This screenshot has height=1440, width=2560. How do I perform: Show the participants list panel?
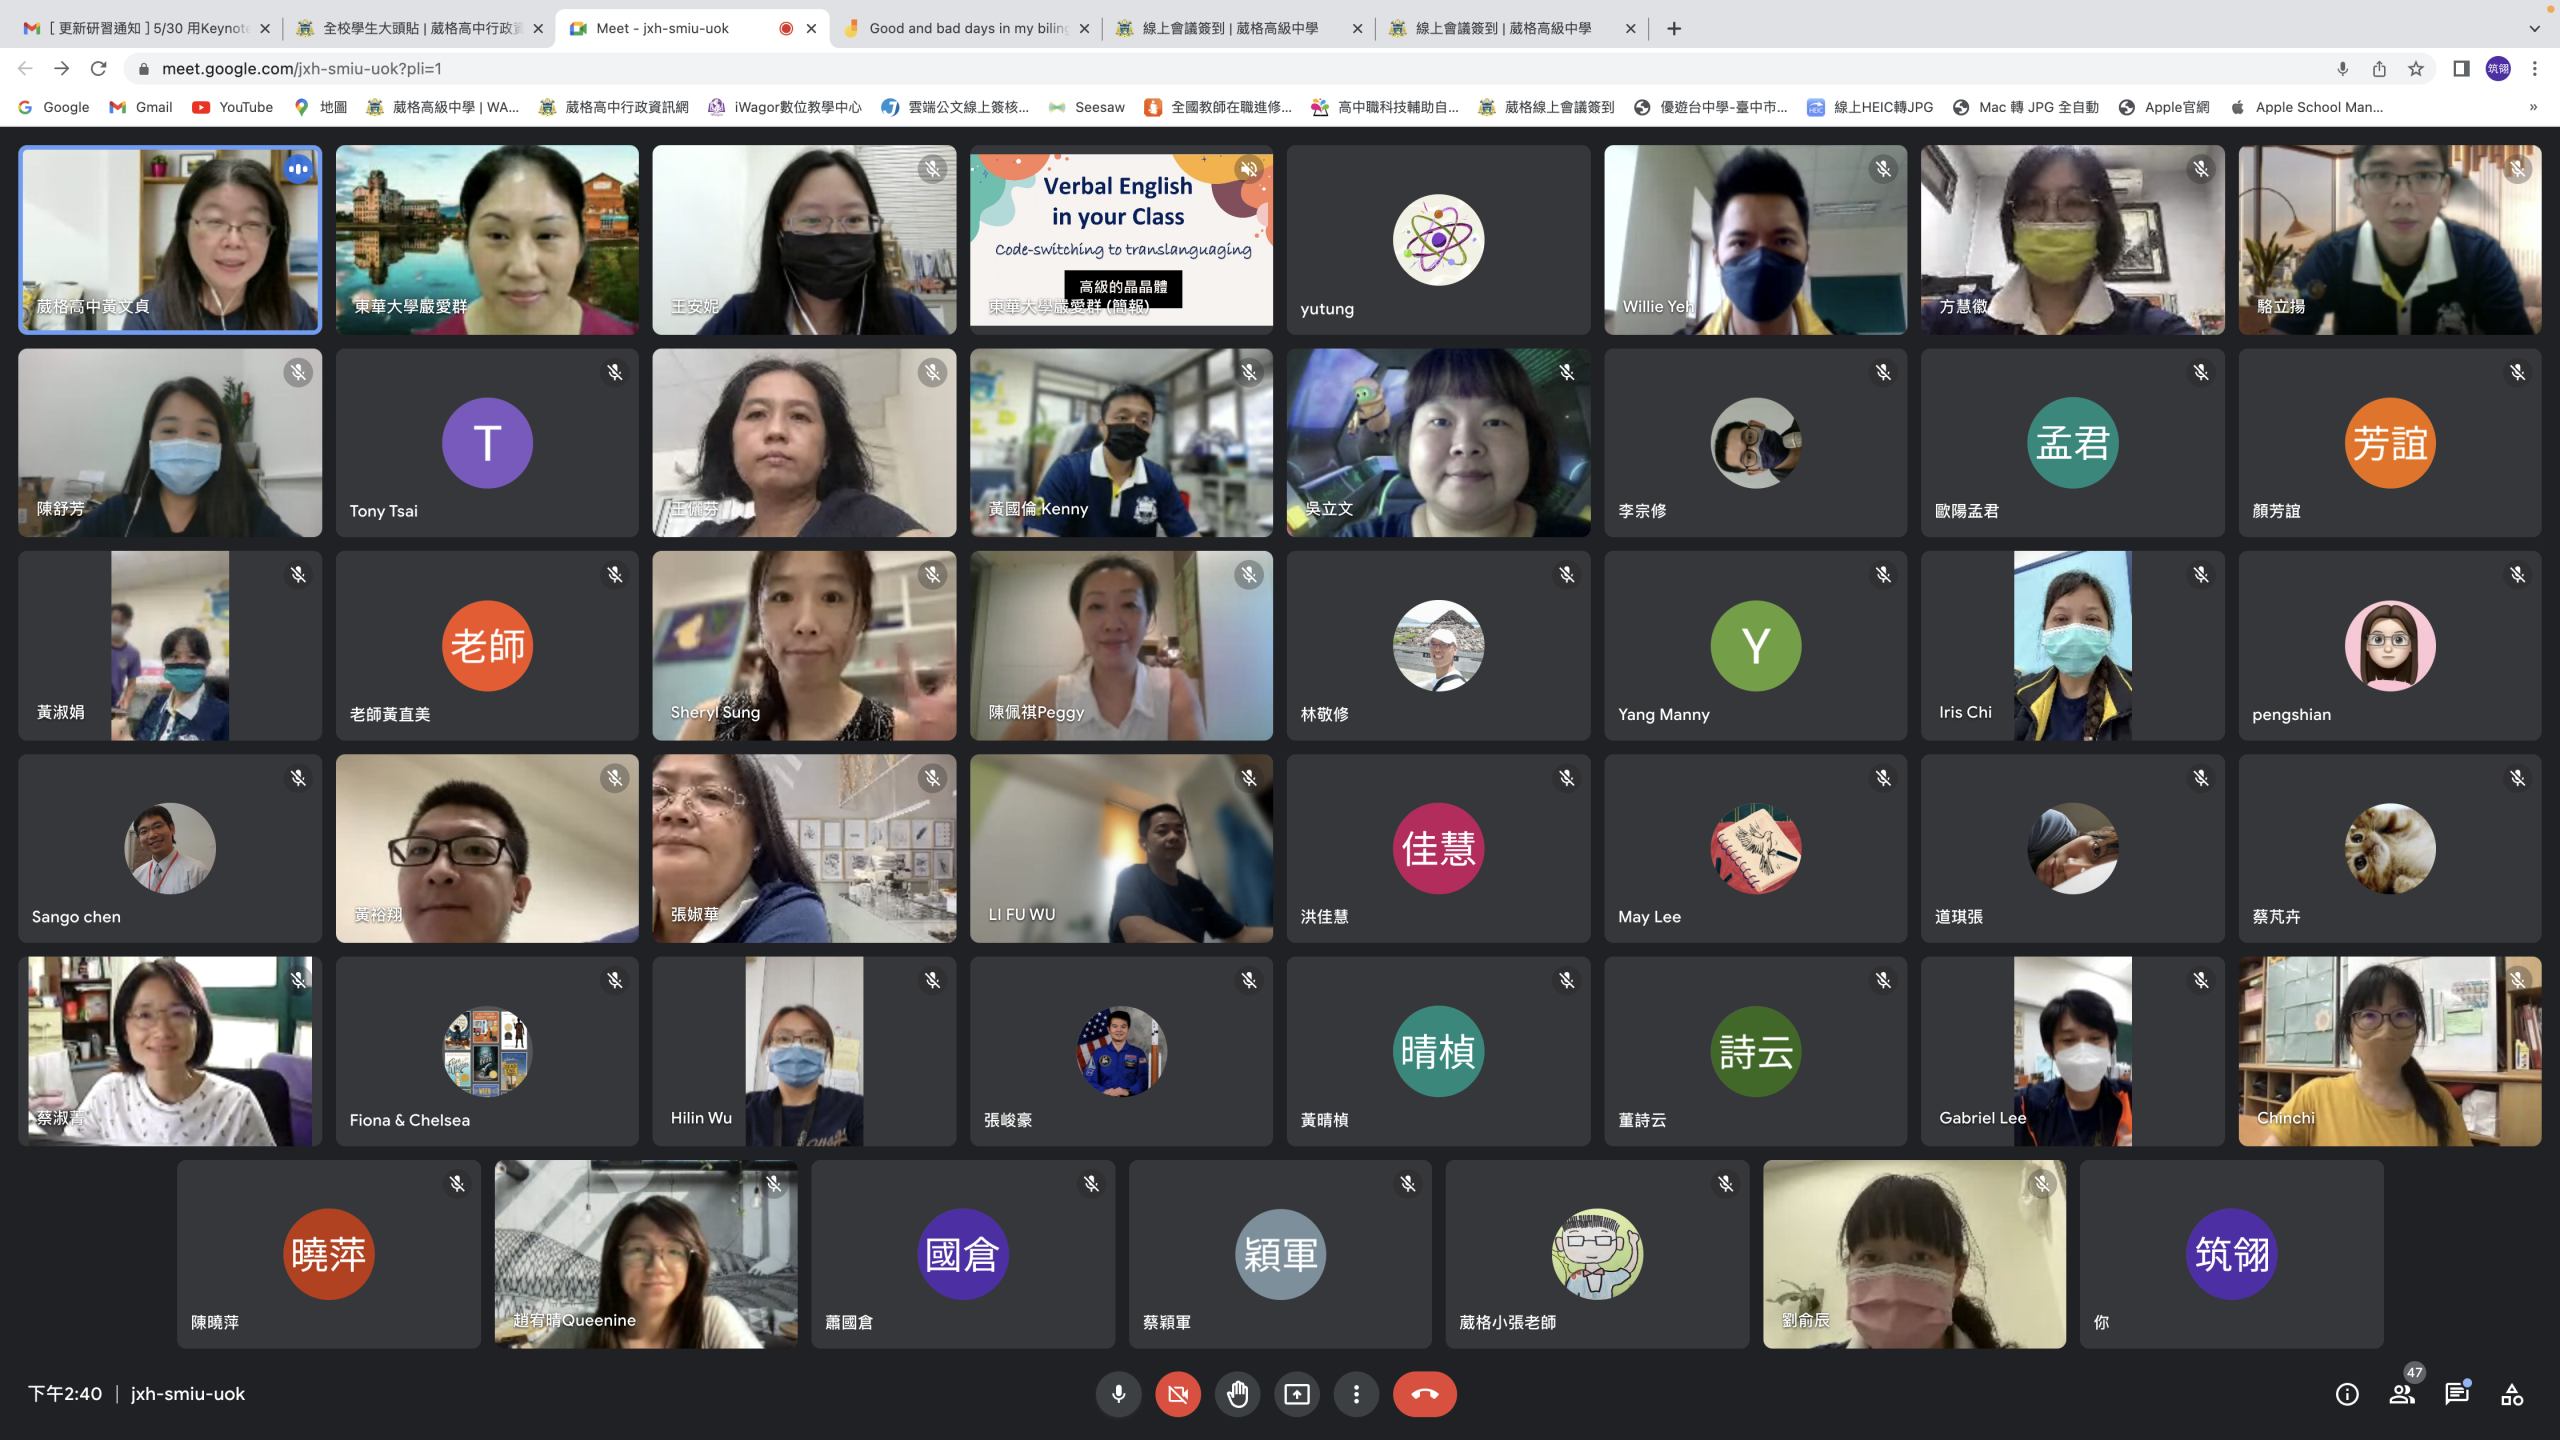pos(2402,1394)
